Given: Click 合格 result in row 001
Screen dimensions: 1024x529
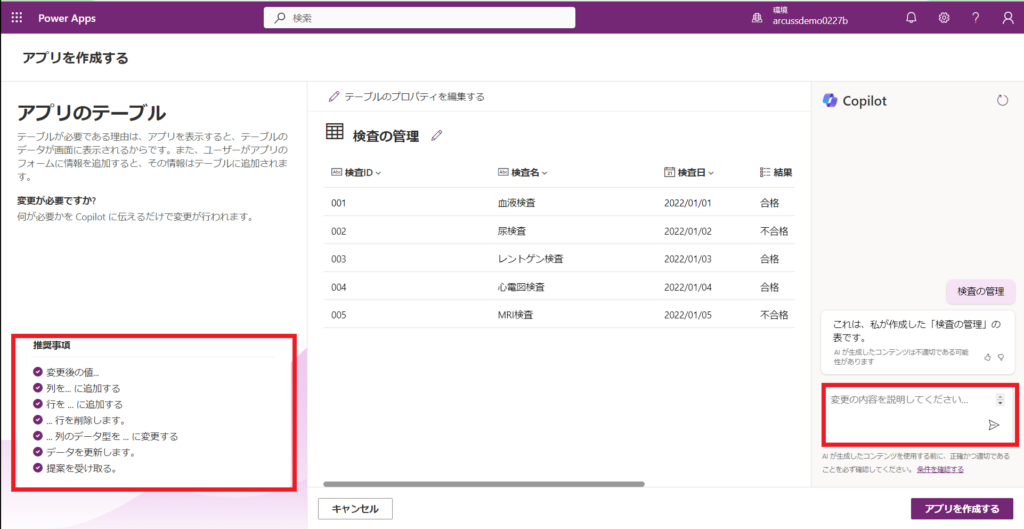Looking at the screenshot, I should [x=769, y=203].
